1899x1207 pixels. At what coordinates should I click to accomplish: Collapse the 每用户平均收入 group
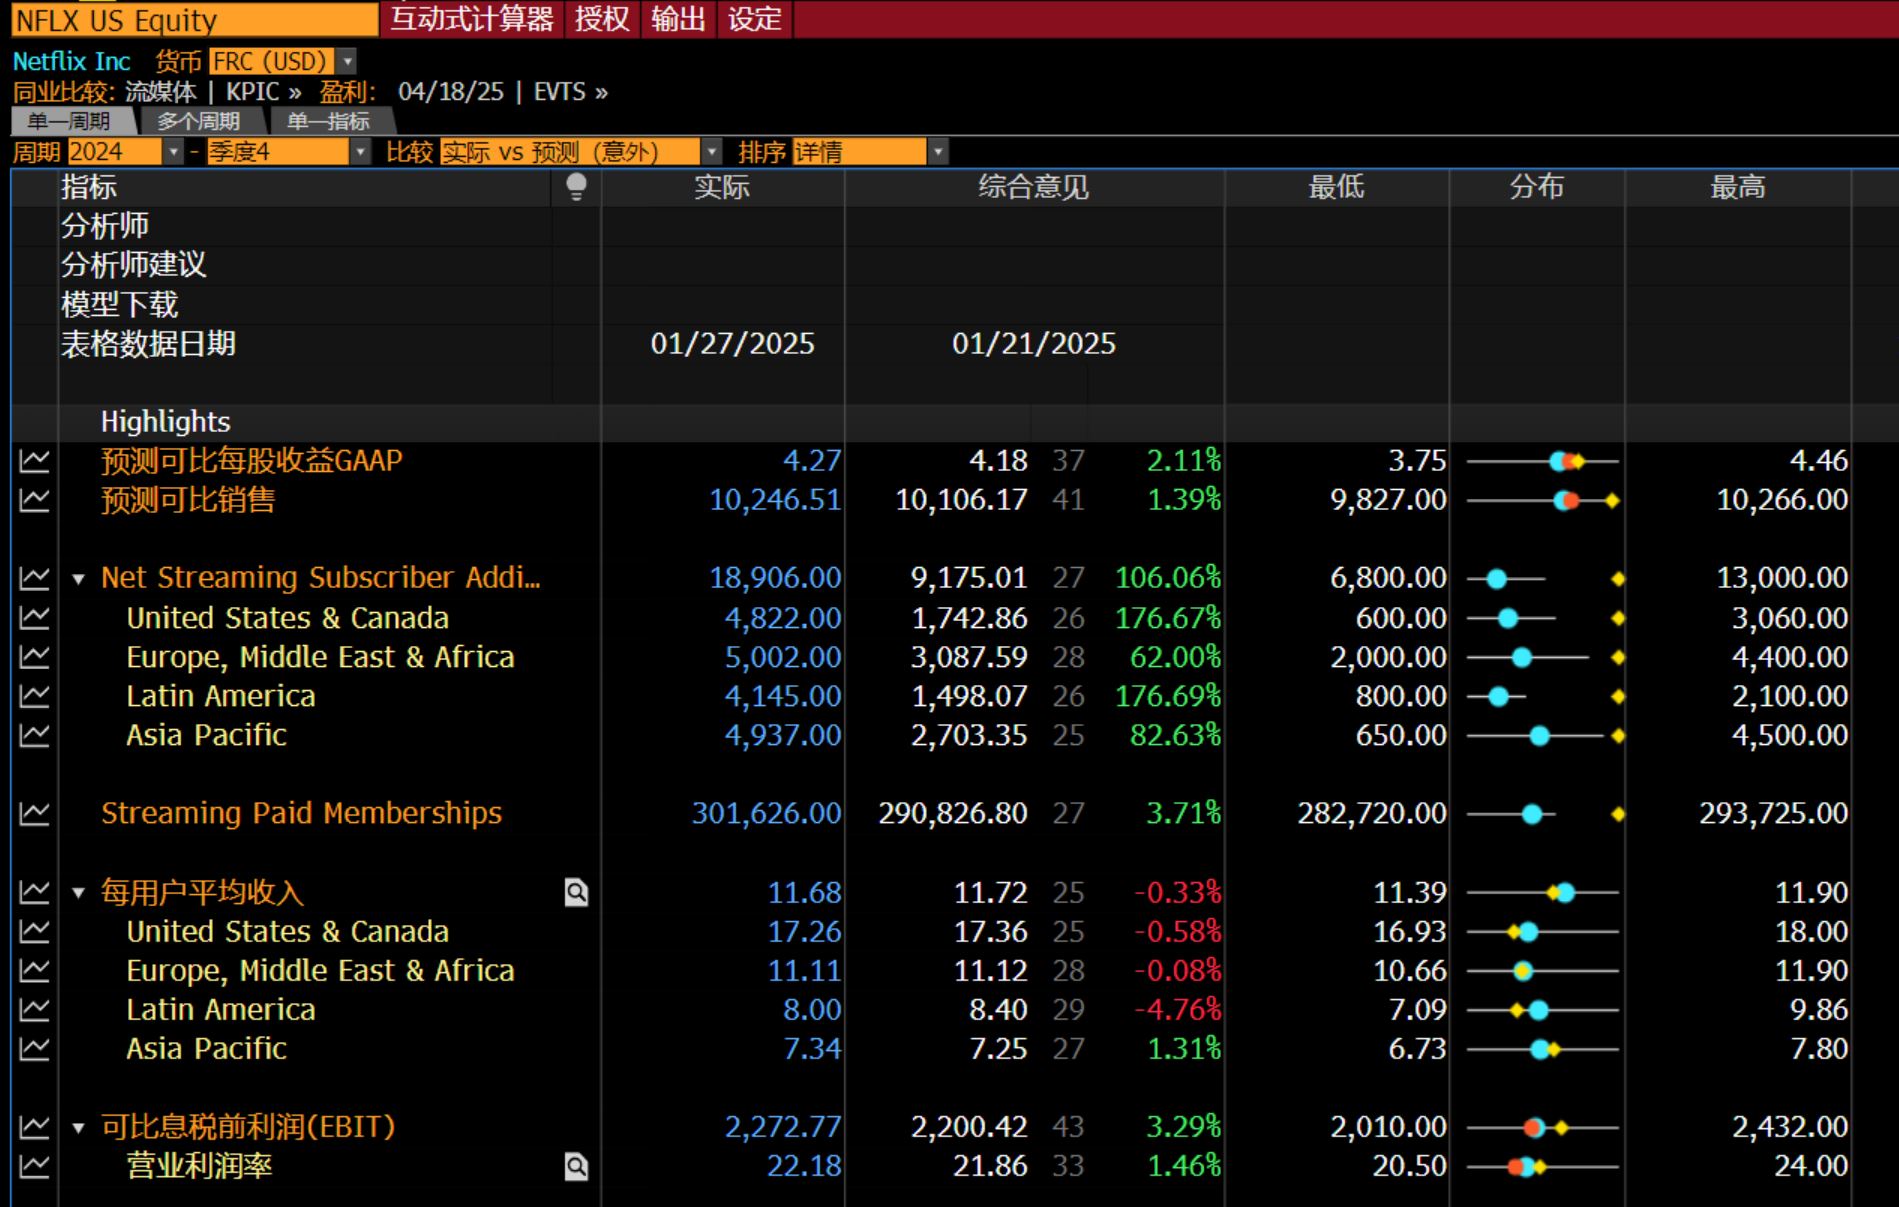pos(79,893)
